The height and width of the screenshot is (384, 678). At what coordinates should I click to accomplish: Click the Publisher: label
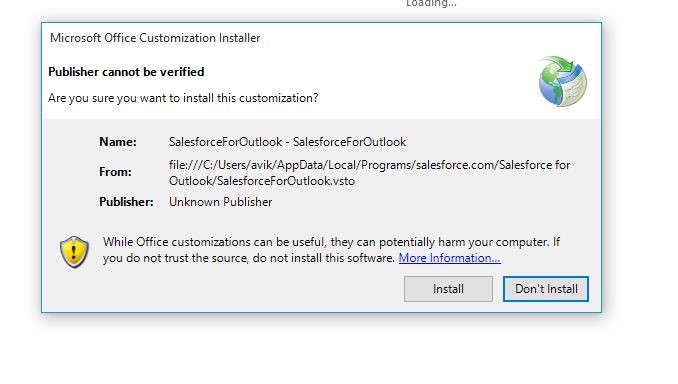point(126,202)
